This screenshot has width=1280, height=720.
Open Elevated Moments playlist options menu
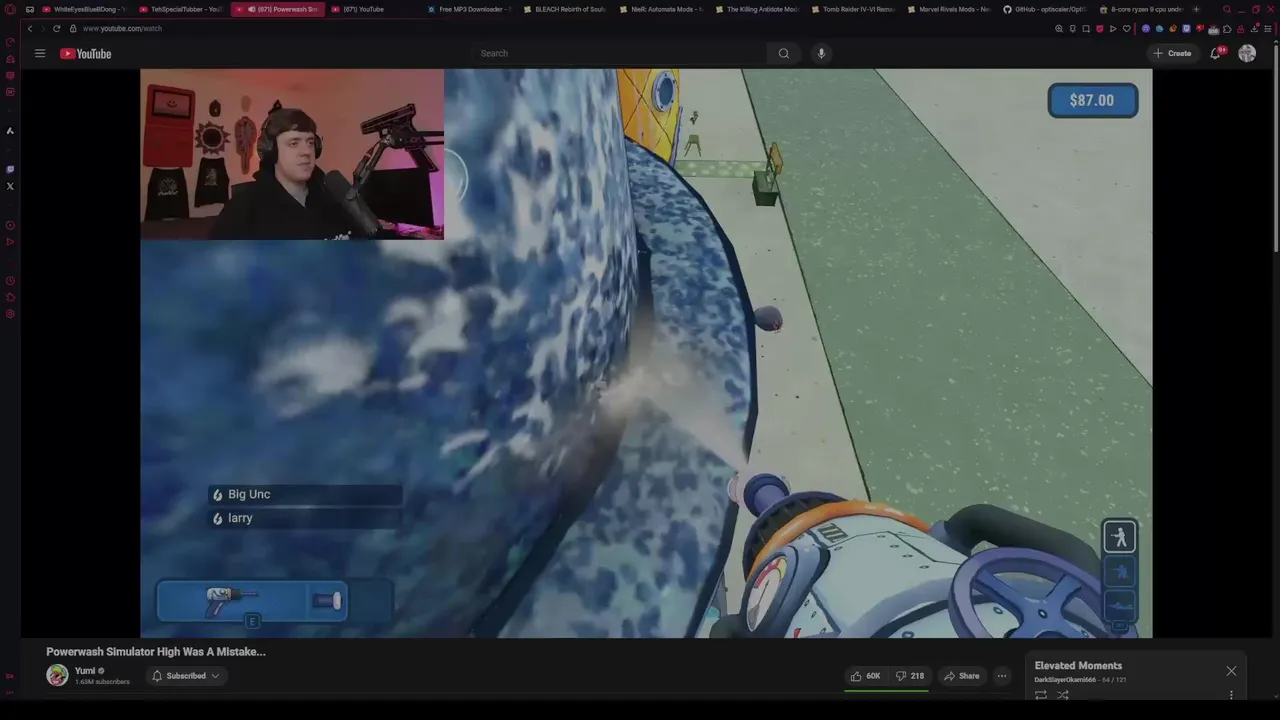click(x=1231, y=694)
